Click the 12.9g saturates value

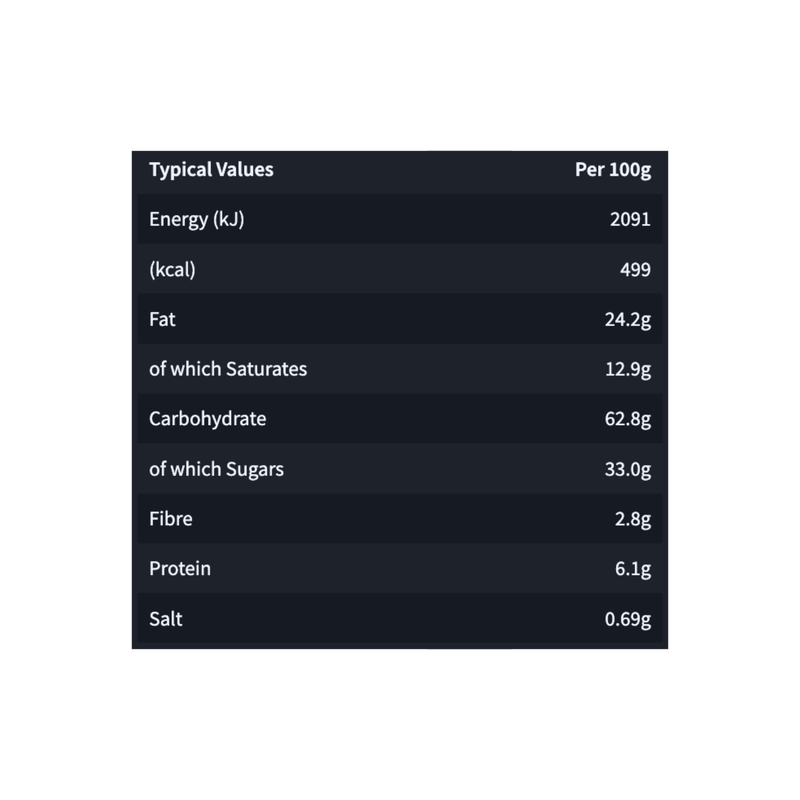click(x=628, y=369)
